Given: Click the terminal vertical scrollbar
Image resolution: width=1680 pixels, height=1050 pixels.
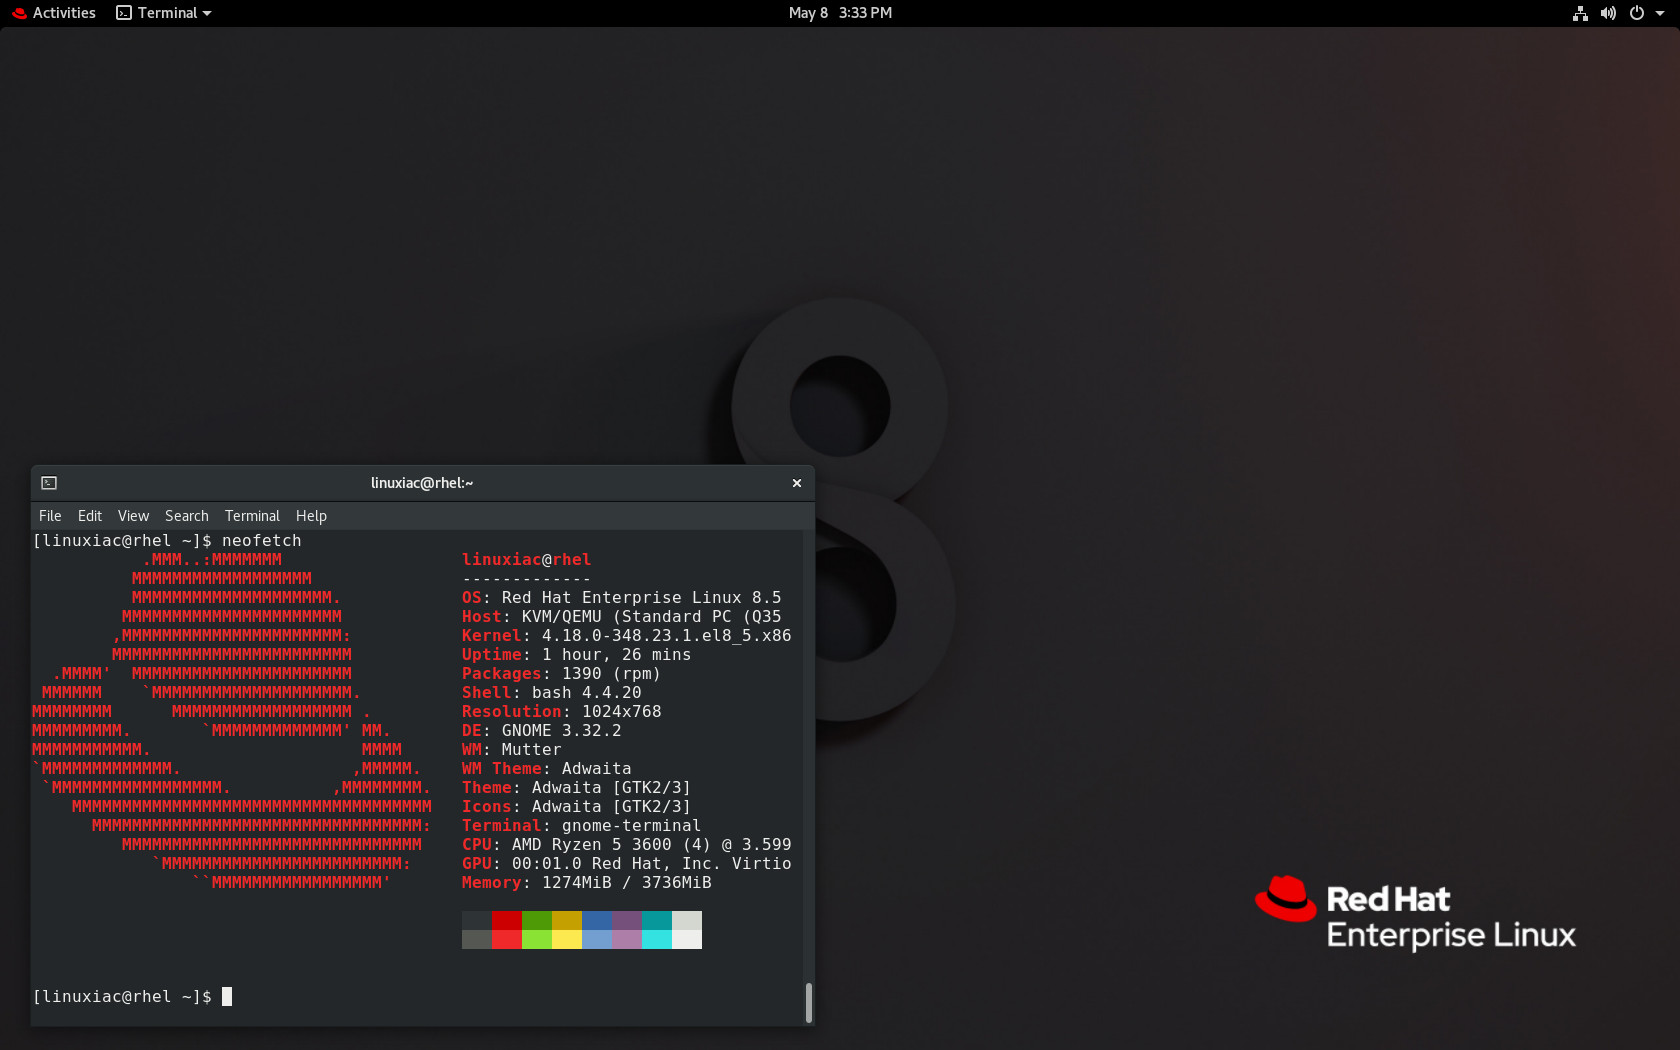Looking at the screenshot, I should [808, 1002].
